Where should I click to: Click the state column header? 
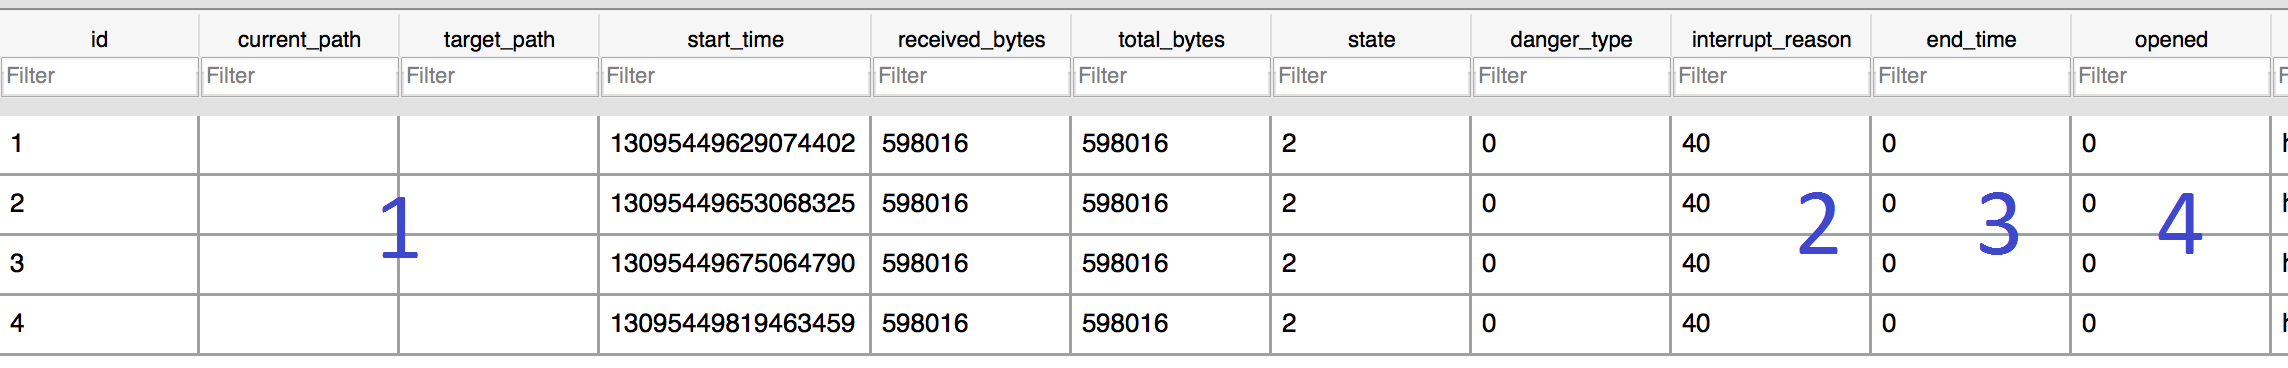click(1371, 39)
